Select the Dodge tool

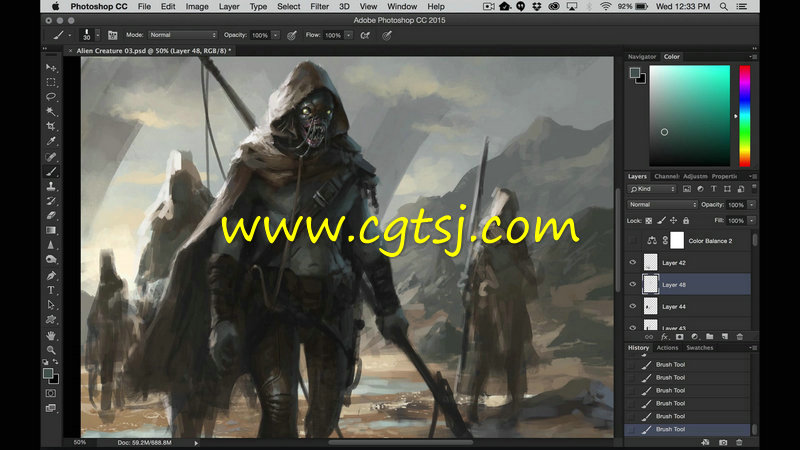[51, 260]
